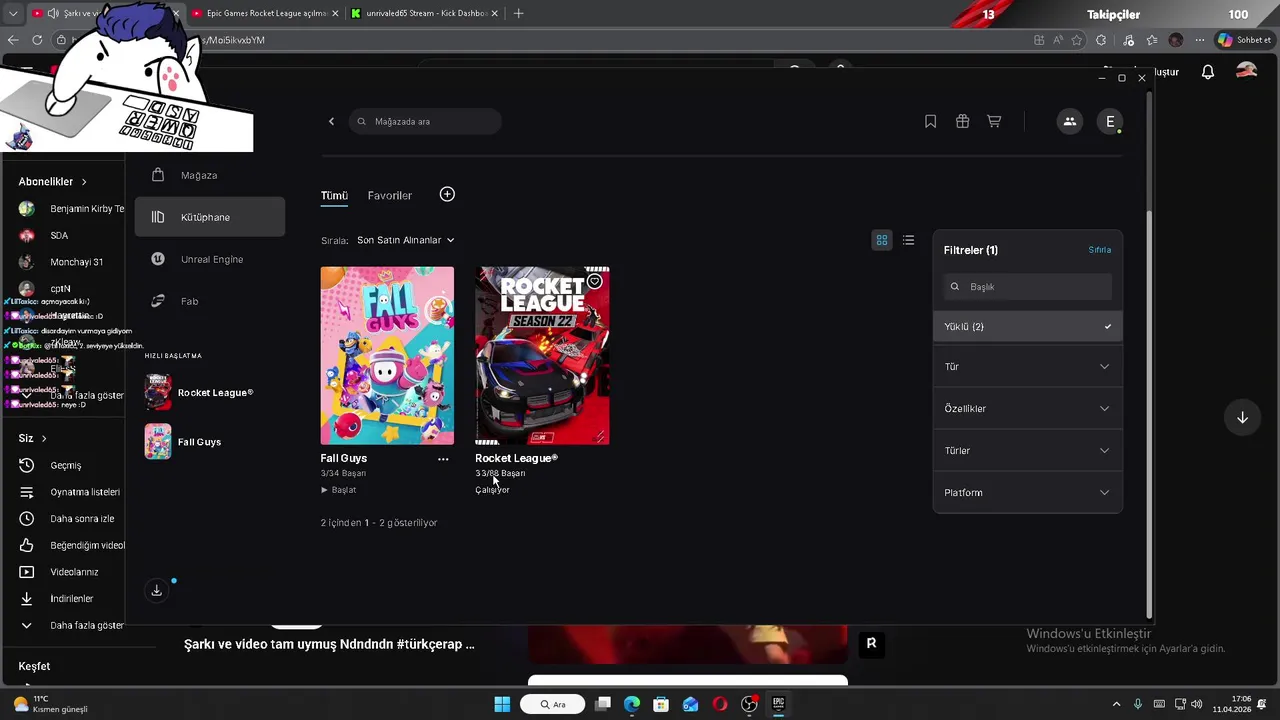This screenshot has height=720, width=1280.
Task: Switch to the Tümü tab
Action: (334, 195)
